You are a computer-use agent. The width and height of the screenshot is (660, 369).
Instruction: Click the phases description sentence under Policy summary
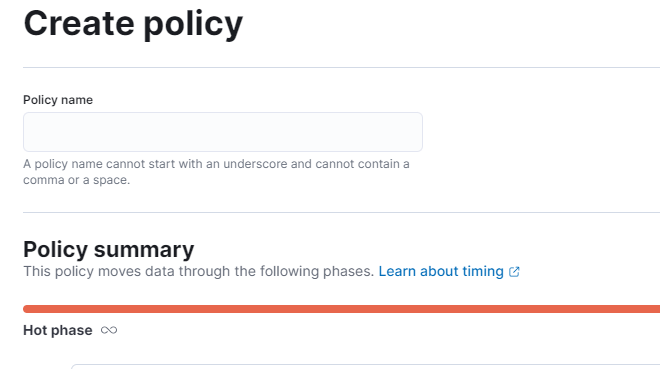(x=199, y=271)
